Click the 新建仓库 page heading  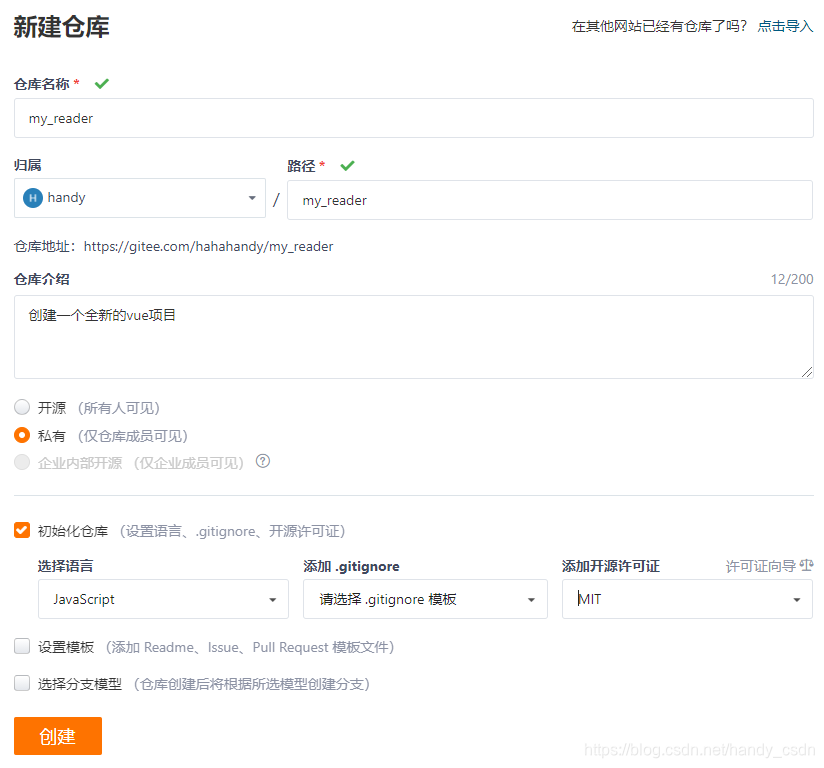(61, 27)
